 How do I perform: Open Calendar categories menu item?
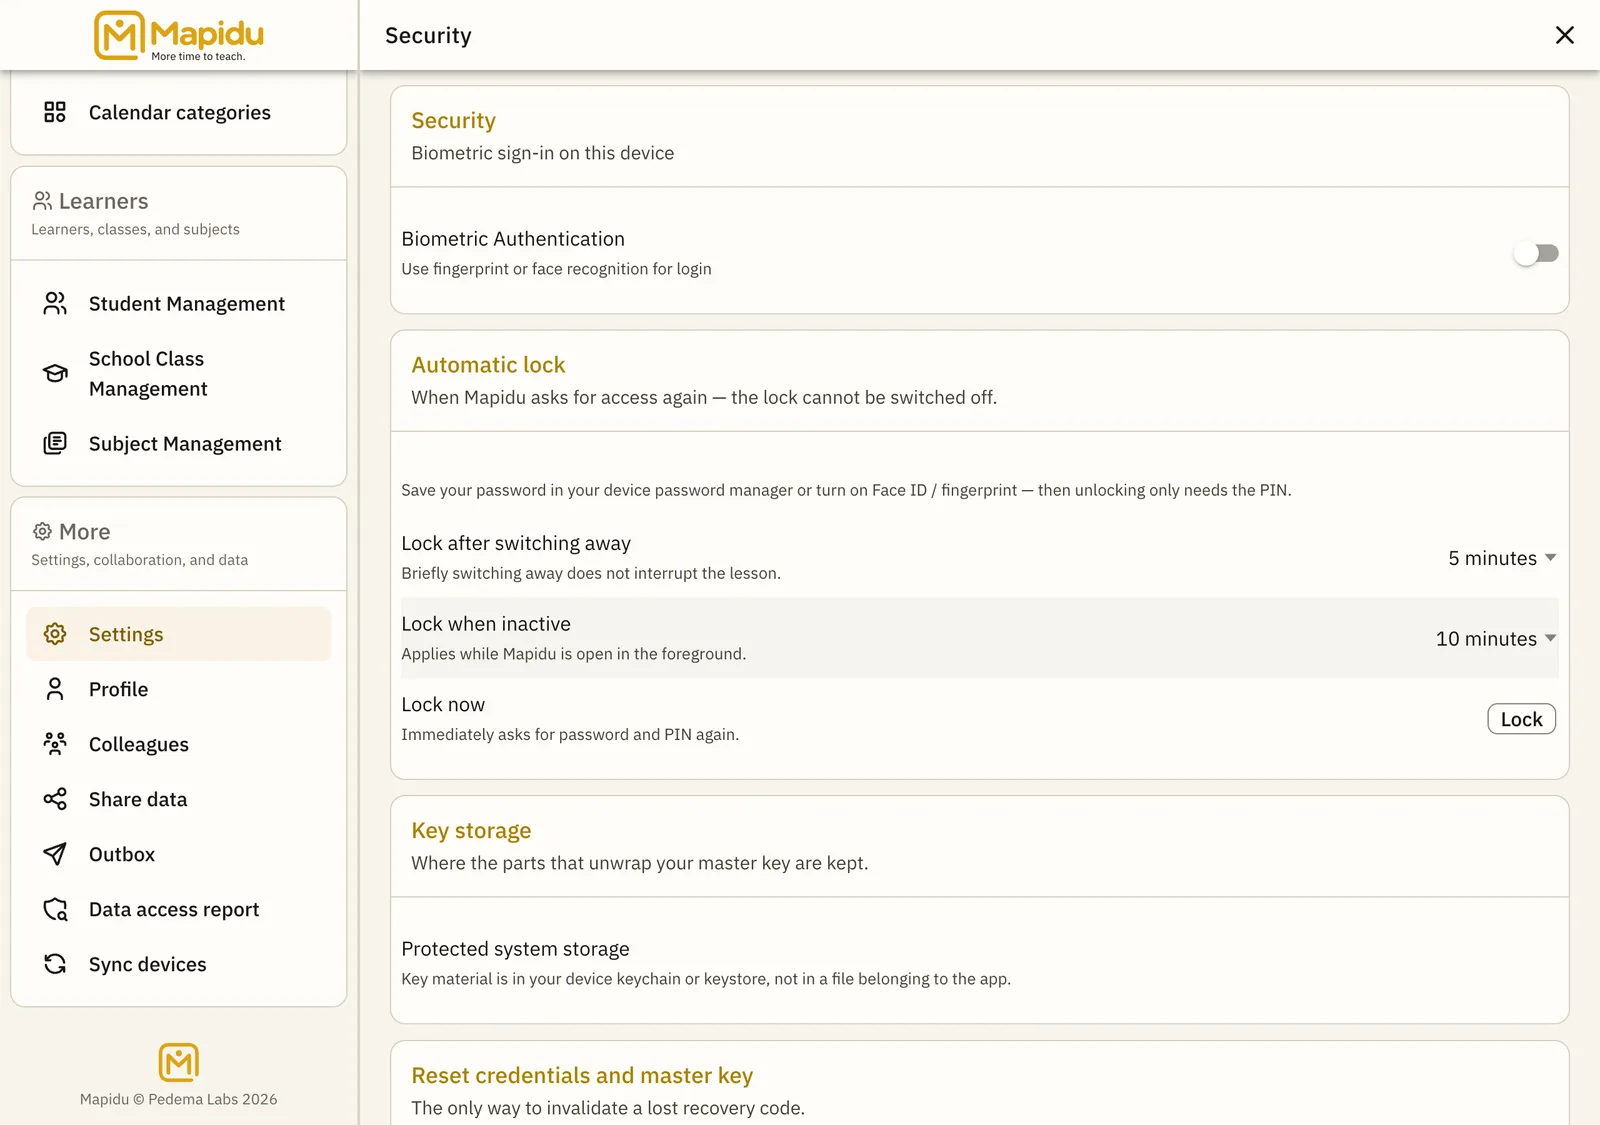[179, 112]
